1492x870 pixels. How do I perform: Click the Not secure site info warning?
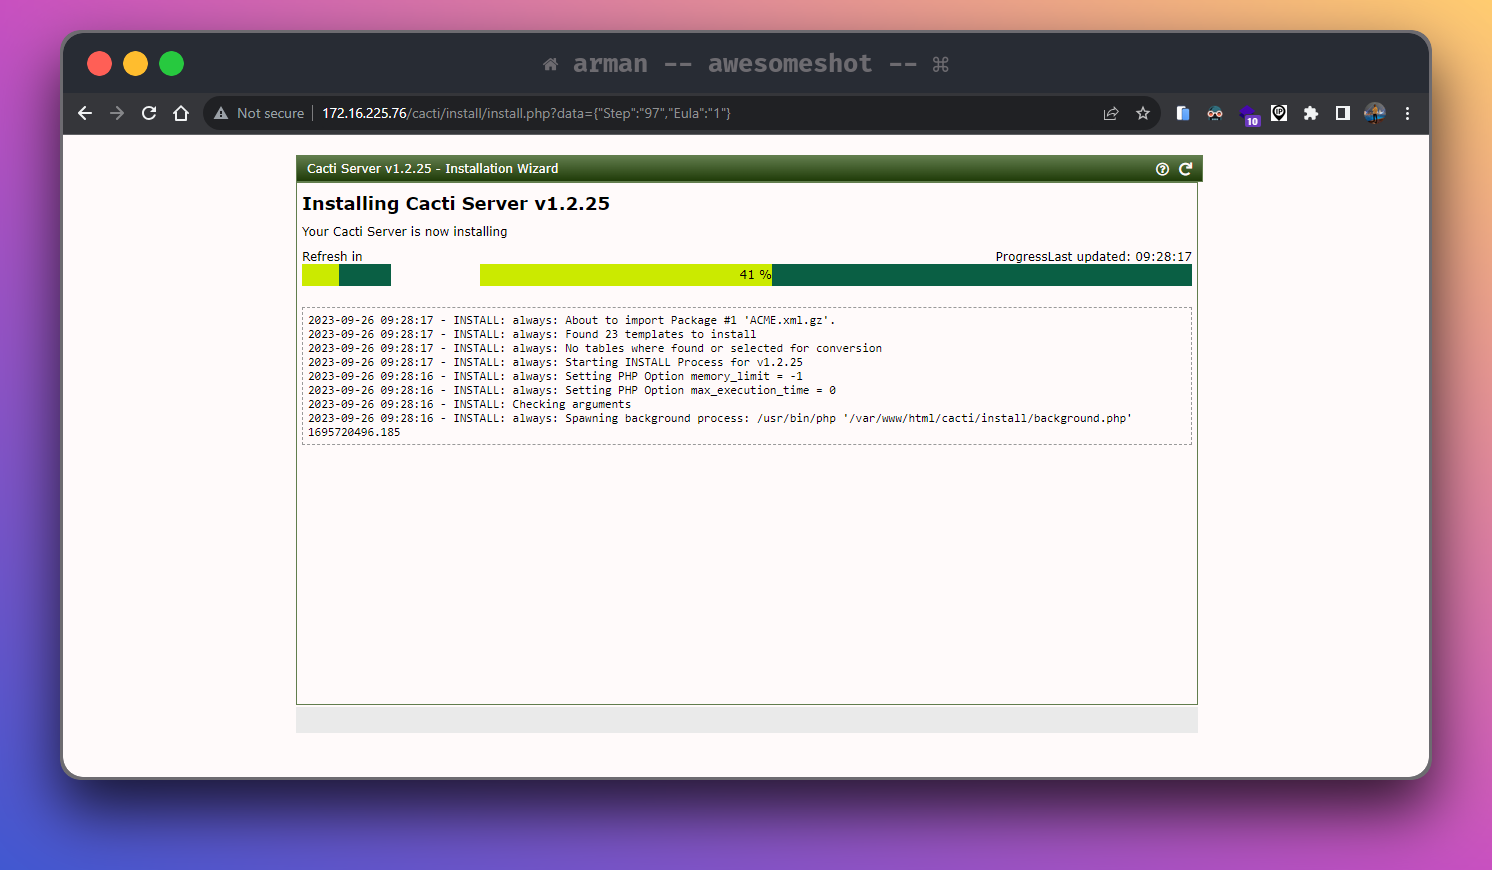(x=259, y=113)
